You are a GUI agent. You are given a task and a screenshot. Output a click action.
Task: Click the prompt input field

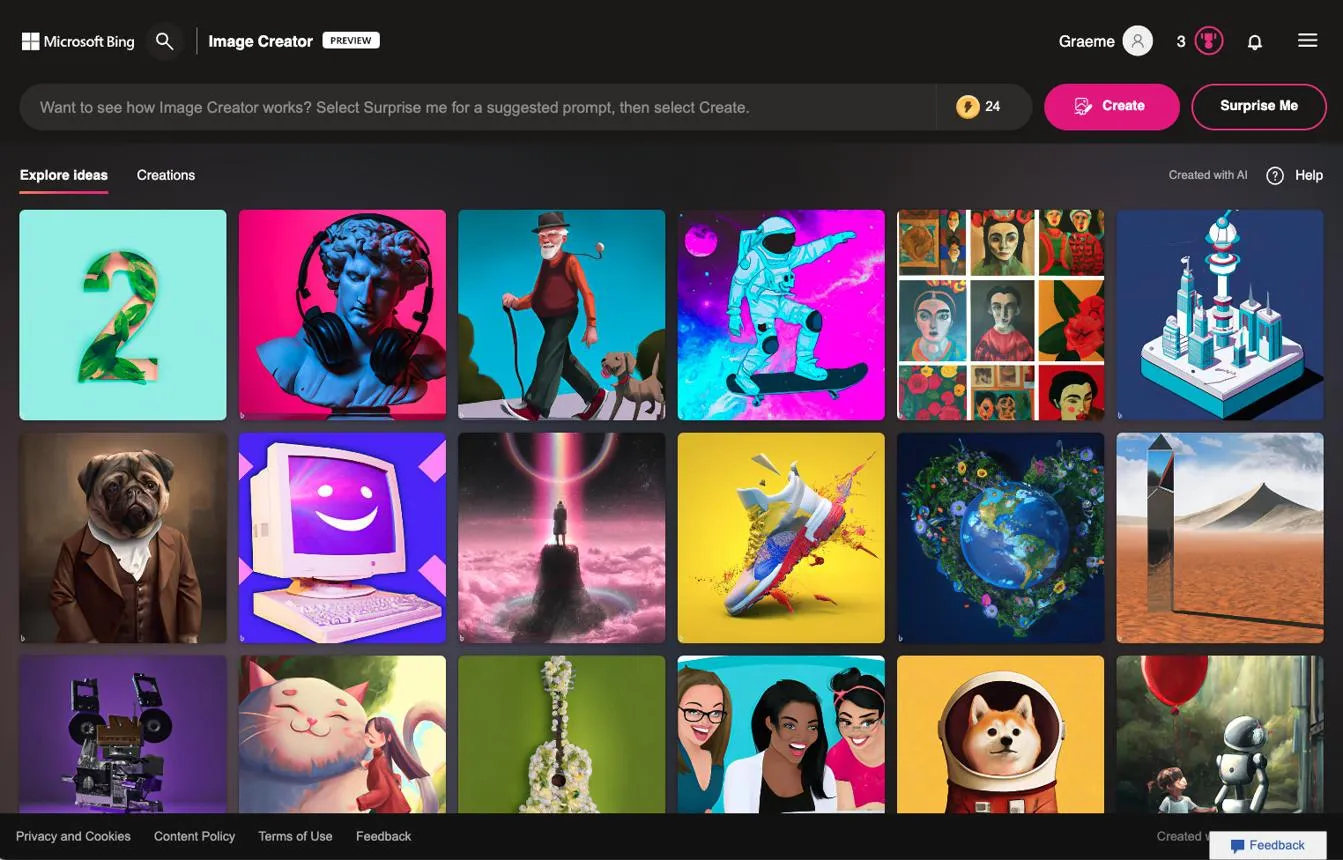click(480, 107)
